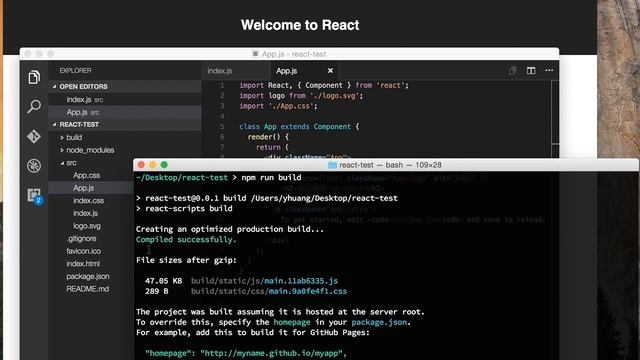The width and height of the screenshot is (640, 360).
Task: Open README.md in the file tree
Action: (x=88, y=289)
